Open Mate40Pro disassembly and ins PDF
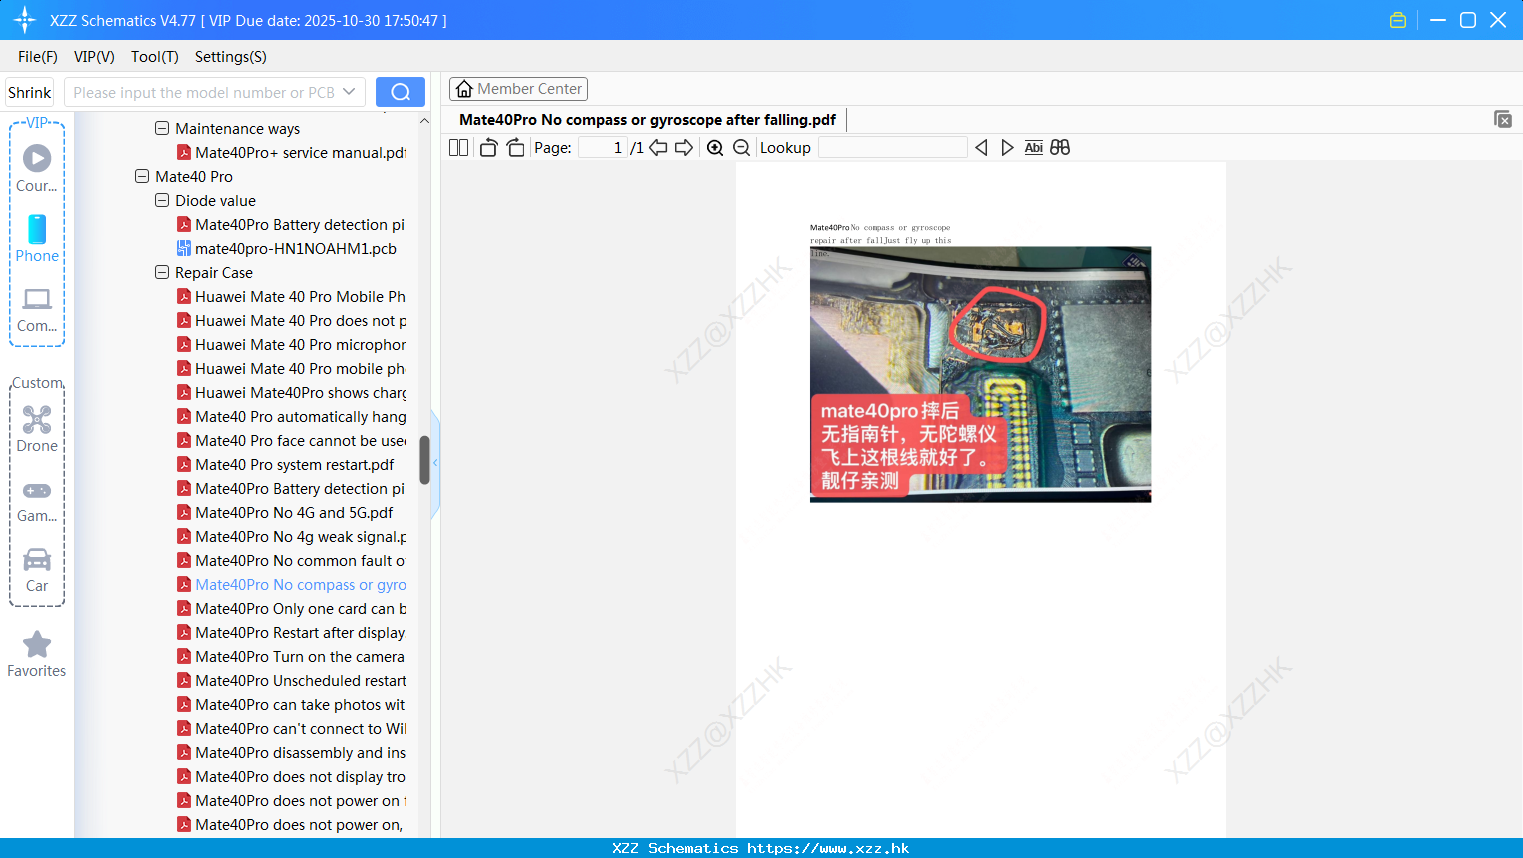The image size is (1523, 858). 291,752
